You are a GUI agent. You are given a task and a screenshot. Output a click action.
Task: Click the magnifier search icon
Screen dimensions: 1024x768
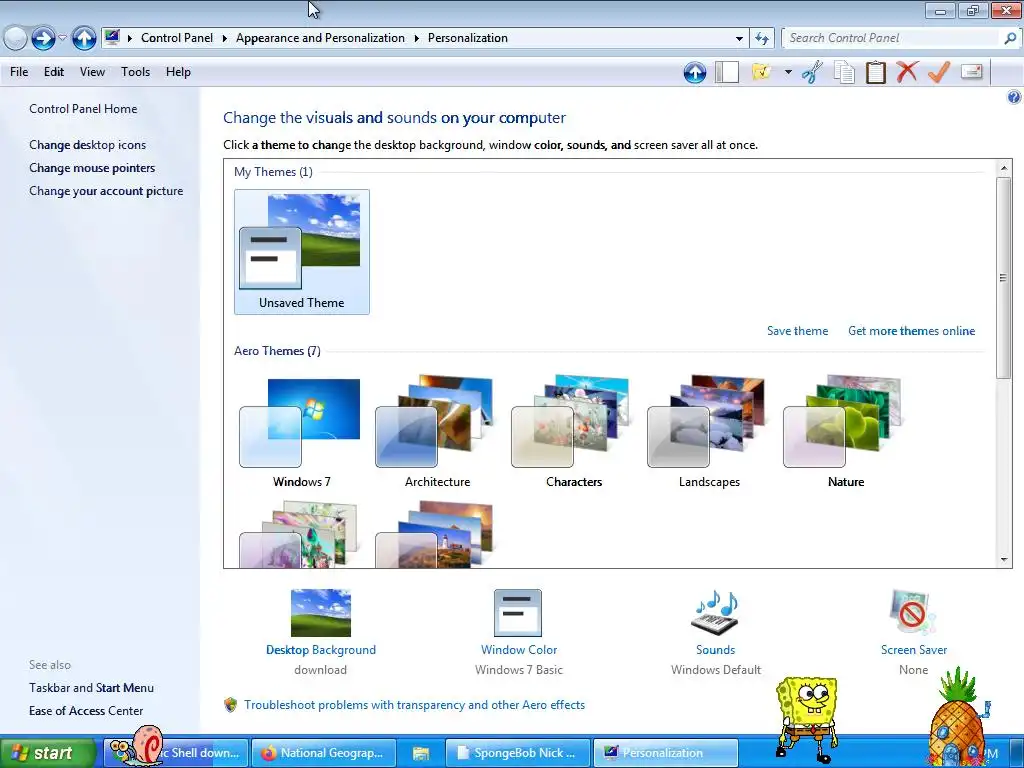coord(1010,38)
